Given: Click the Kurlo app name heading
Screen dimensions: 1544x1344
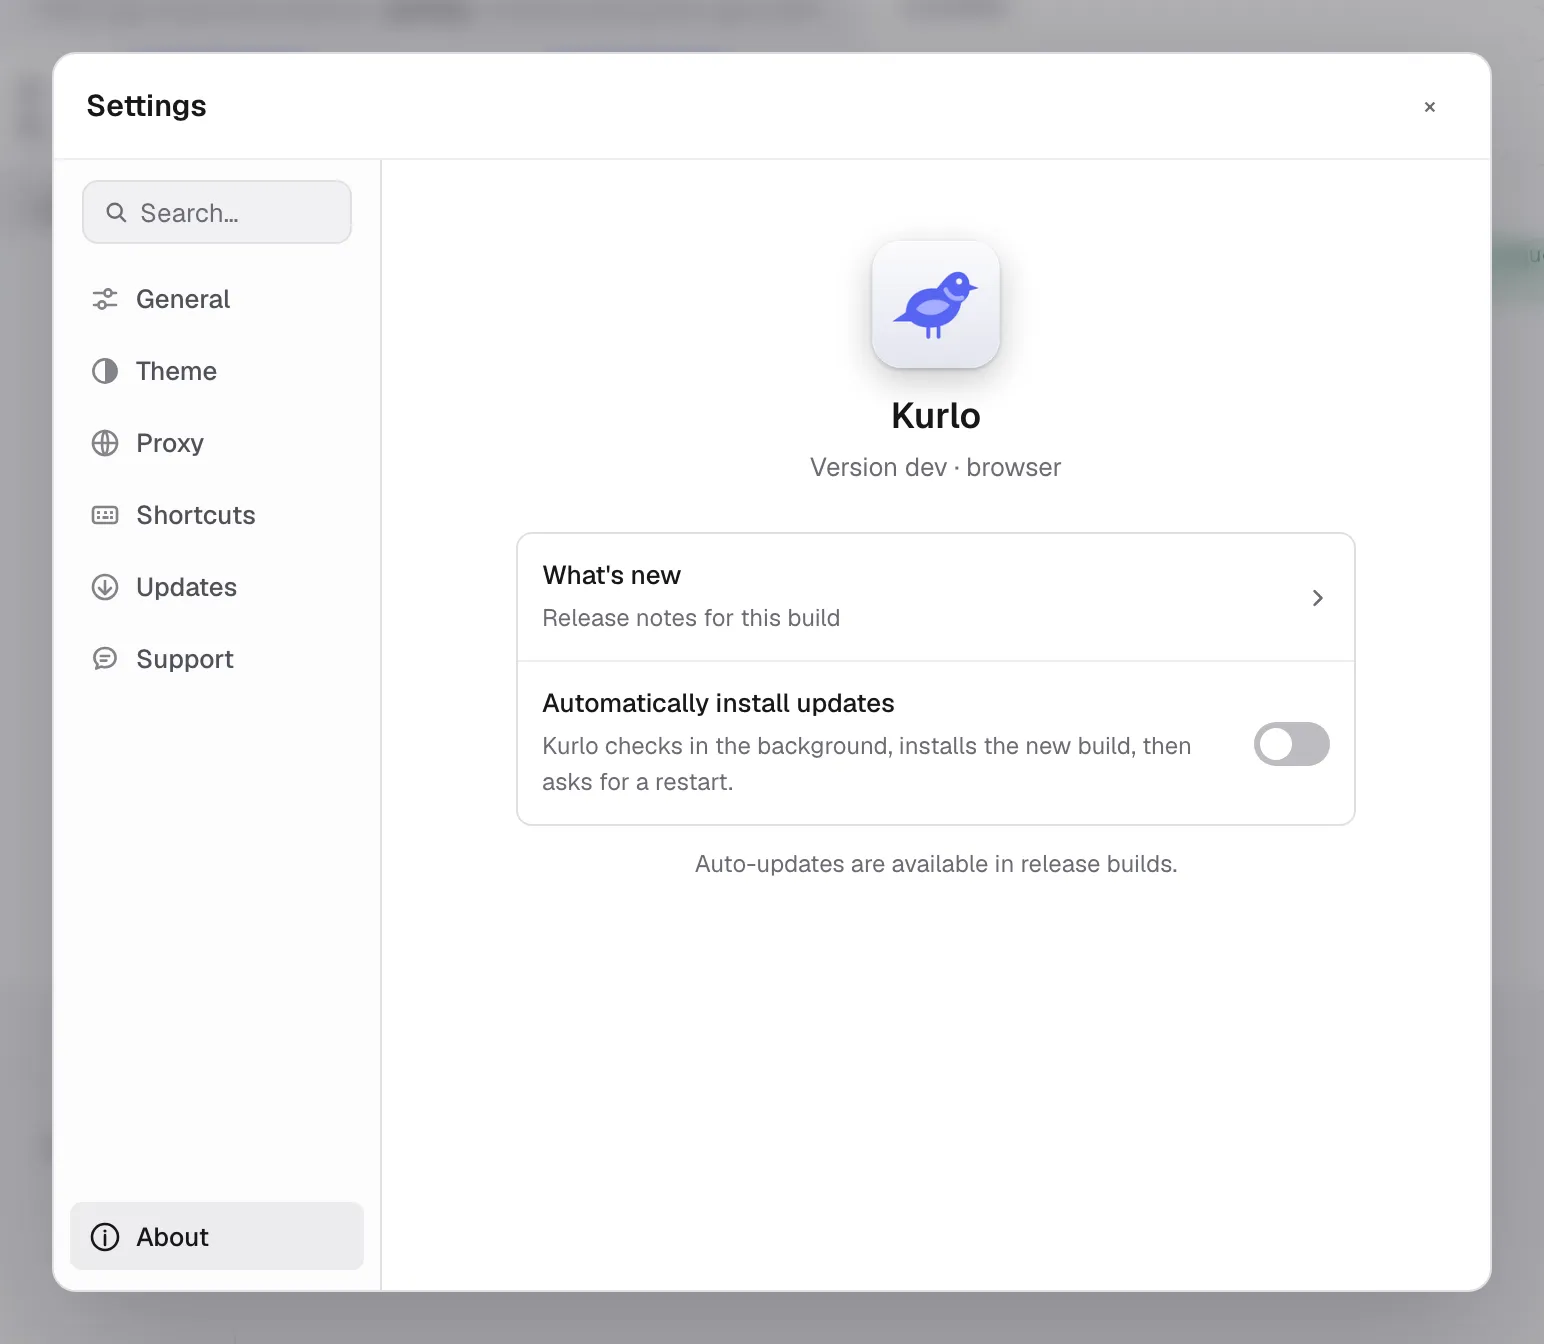Looking at the screenshot, I should pos(936,416).
